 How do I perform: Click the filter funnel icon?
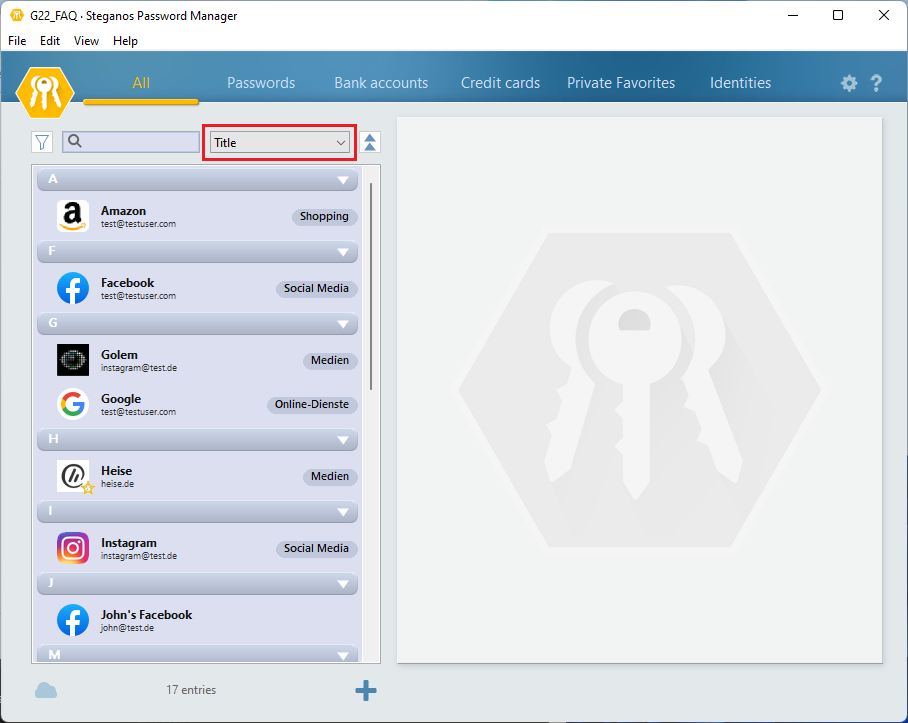(42, 142)
